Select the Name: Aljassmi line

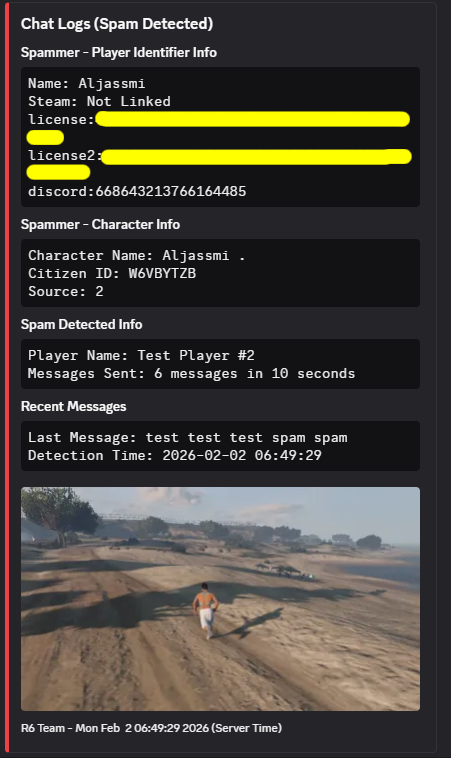click(87, 84)
